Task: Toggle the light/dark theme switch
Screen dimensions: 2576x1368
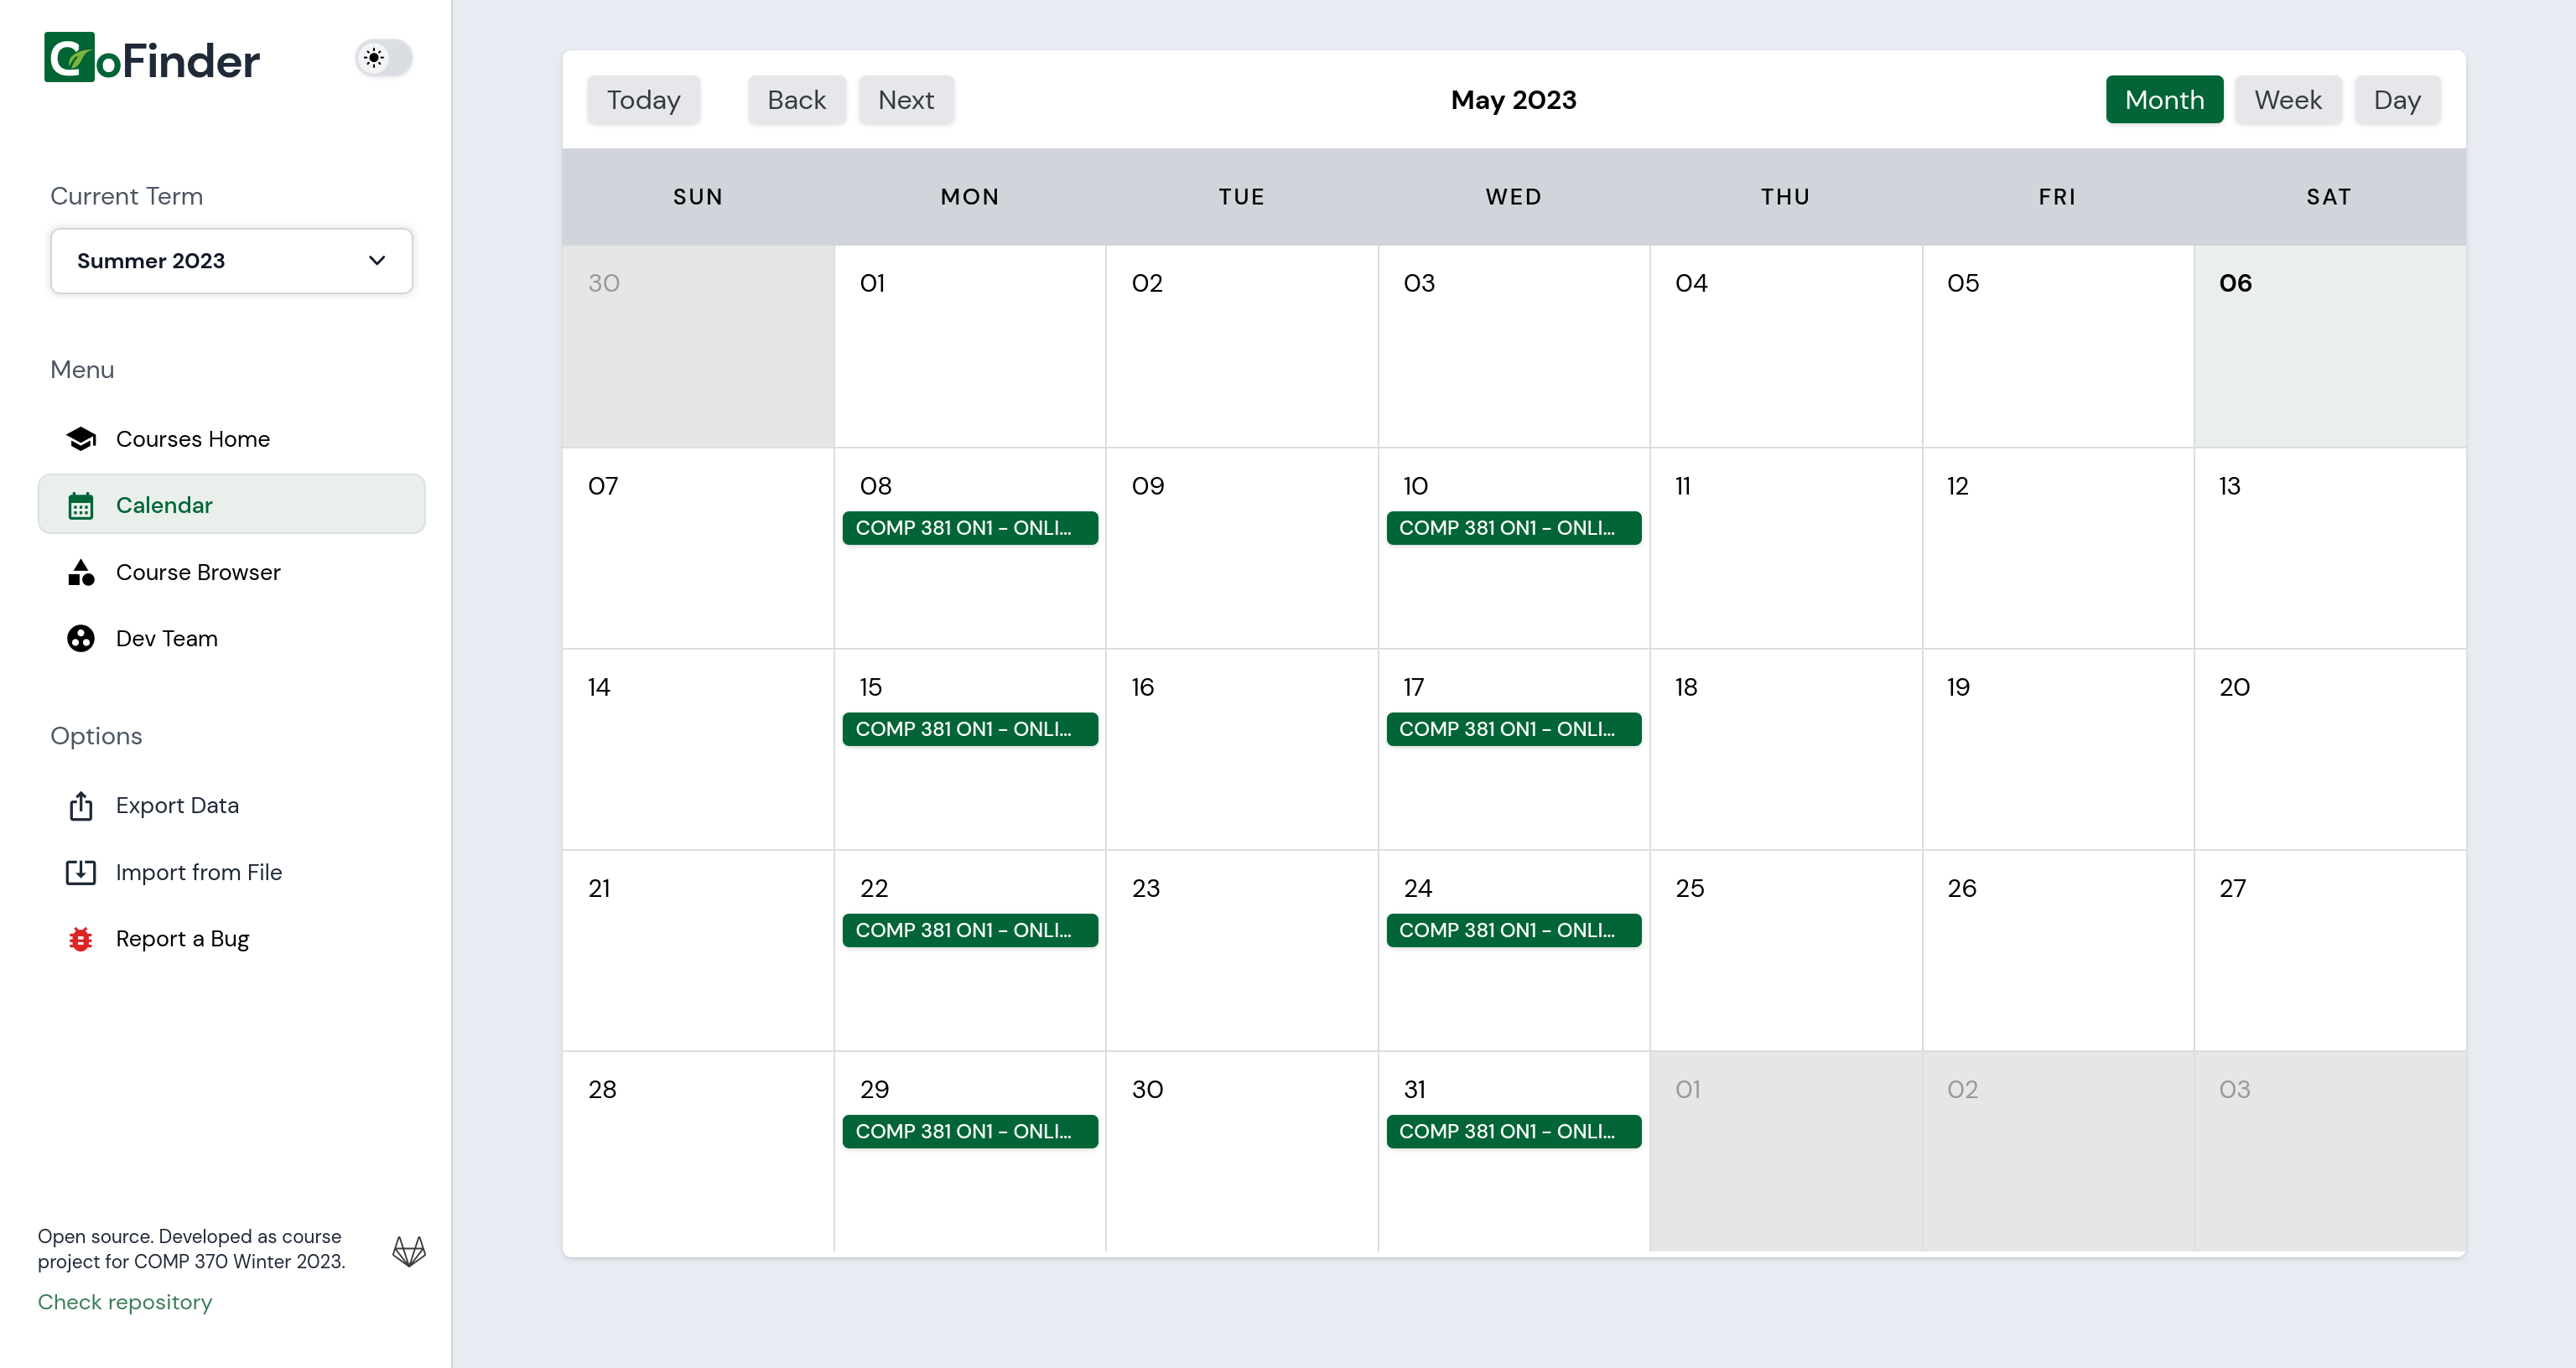Action: [384, 58]
